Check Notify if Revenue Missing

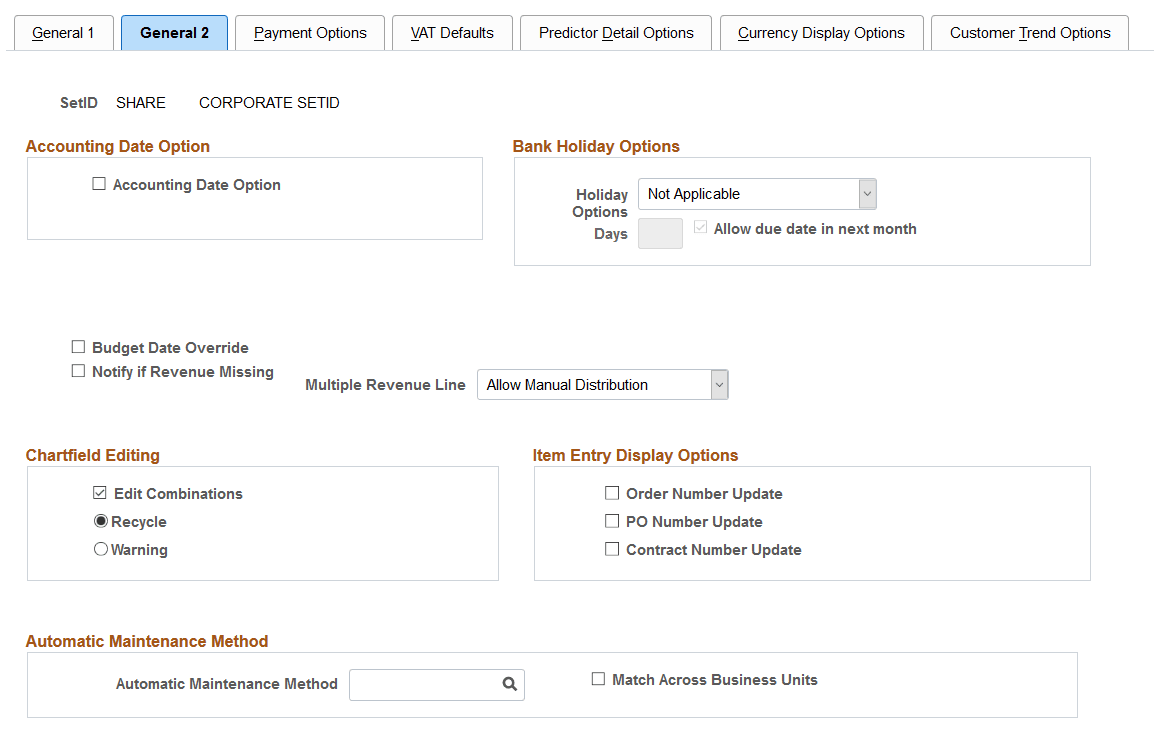(x=78, y=370)
